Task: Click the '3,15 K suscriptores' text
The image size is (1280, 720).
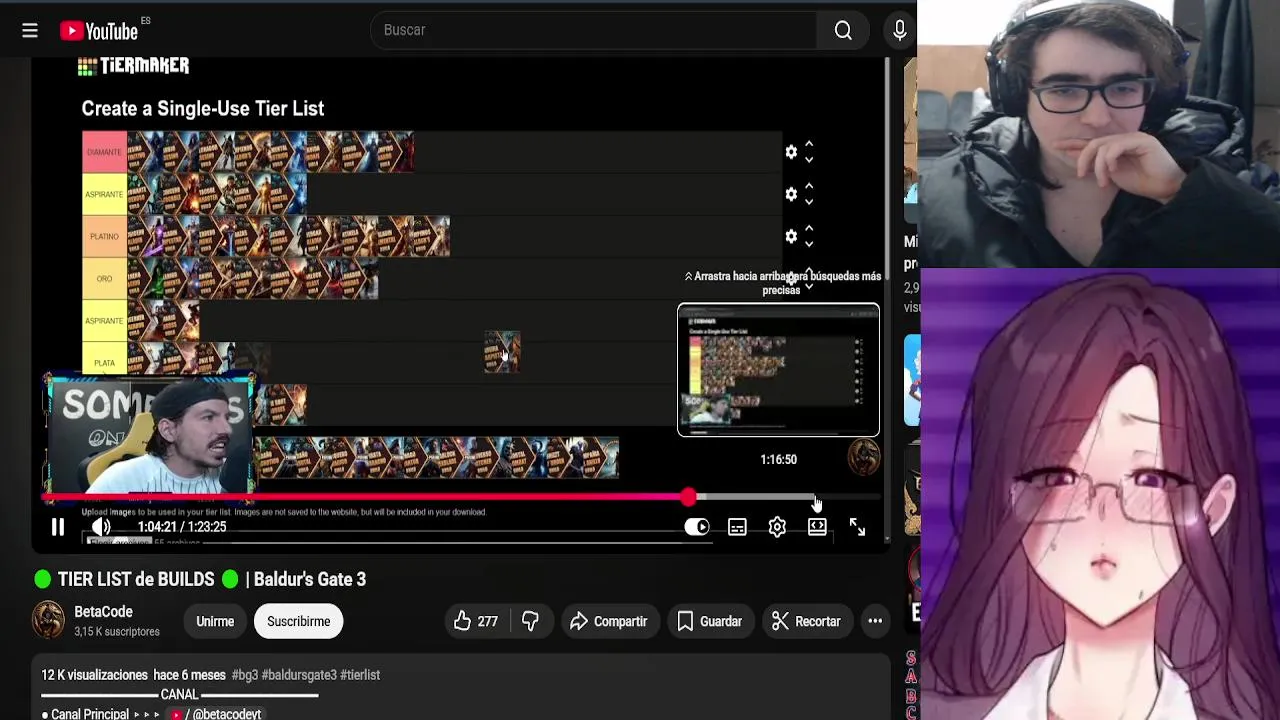Action: coord(117,632)
